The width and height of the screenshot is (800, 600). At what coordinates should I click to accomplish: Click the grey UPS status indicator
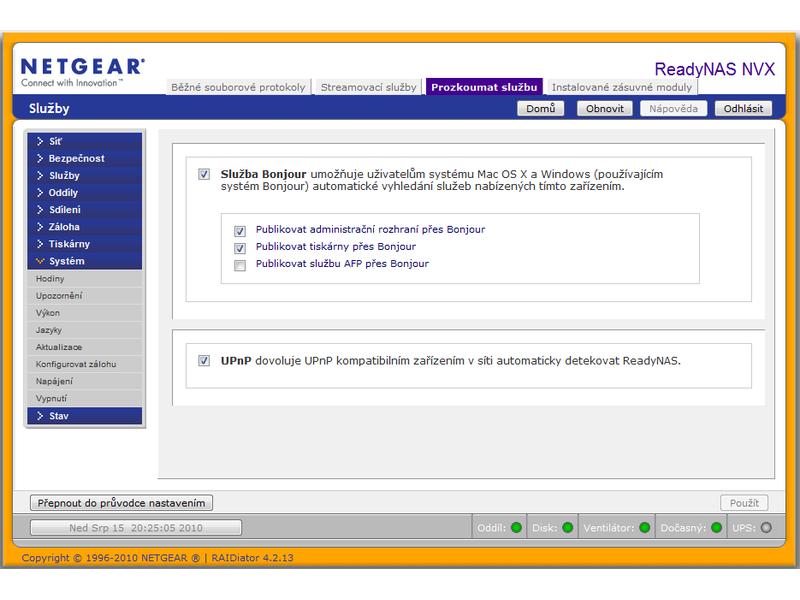[x=766, y=528]
